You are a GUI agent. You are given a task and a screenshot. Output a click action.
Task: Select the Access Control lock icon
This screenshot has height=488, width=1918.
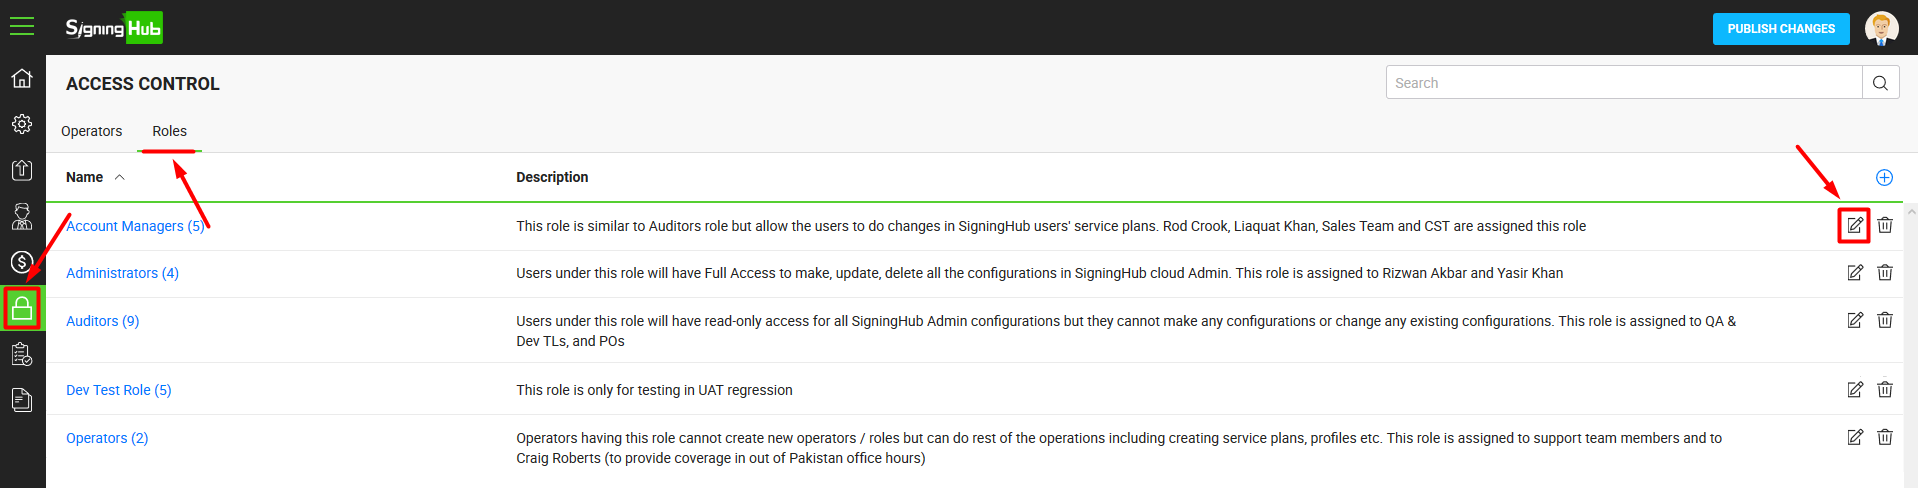[22, 308]
